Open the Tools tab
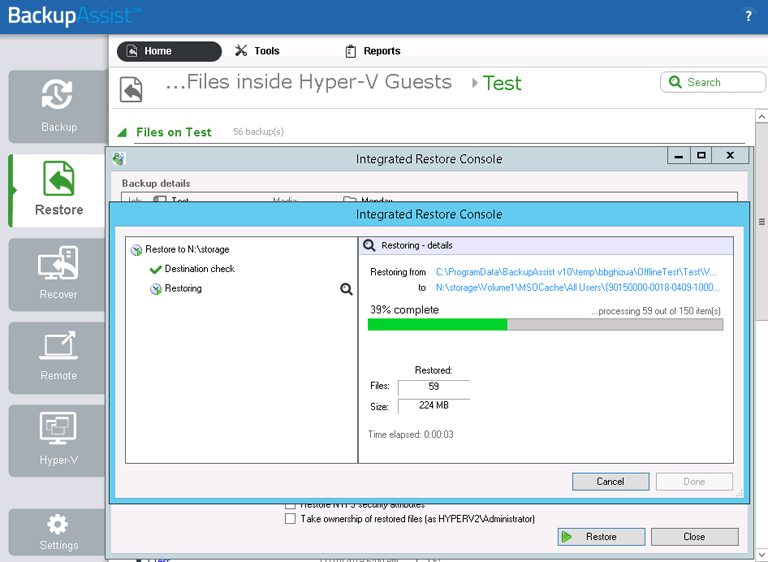The image size is (768, 562). pyautogui.click(x=257, y=51)
